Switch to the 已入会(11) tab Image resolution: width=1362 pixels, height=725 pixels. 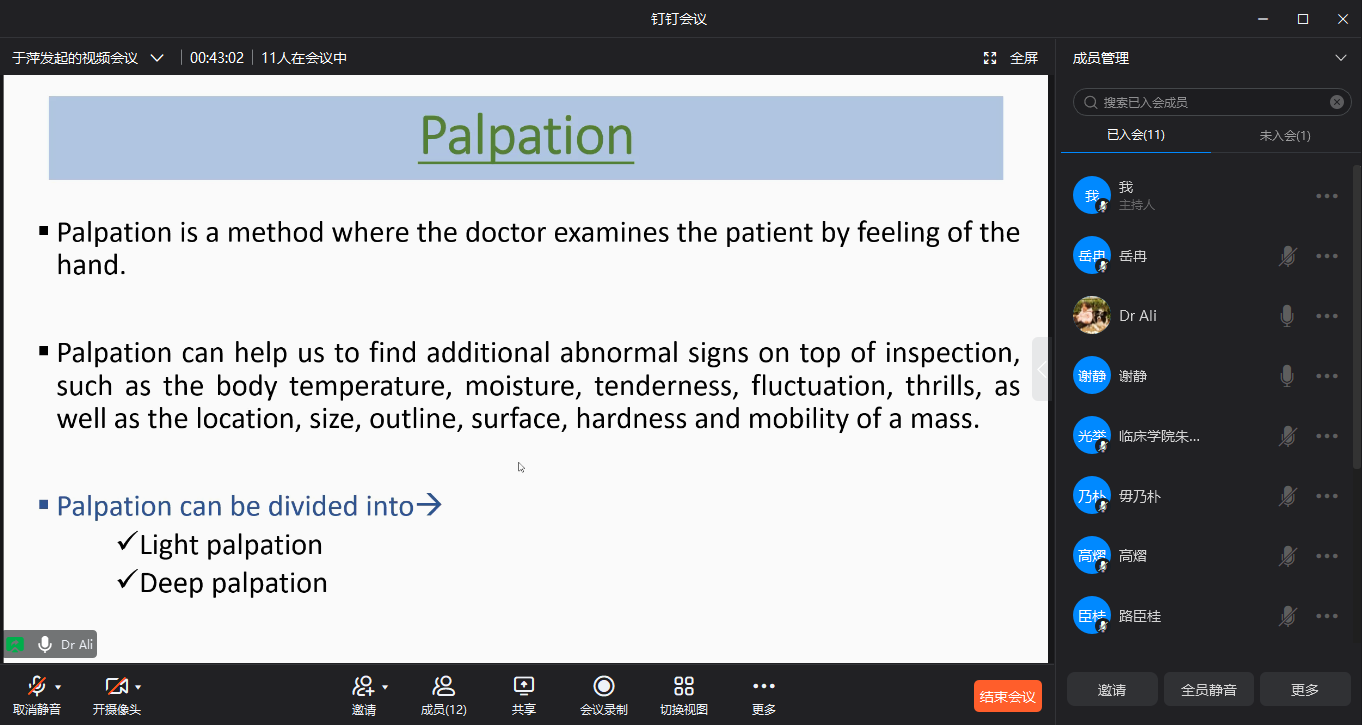(x=1135, y=135)
